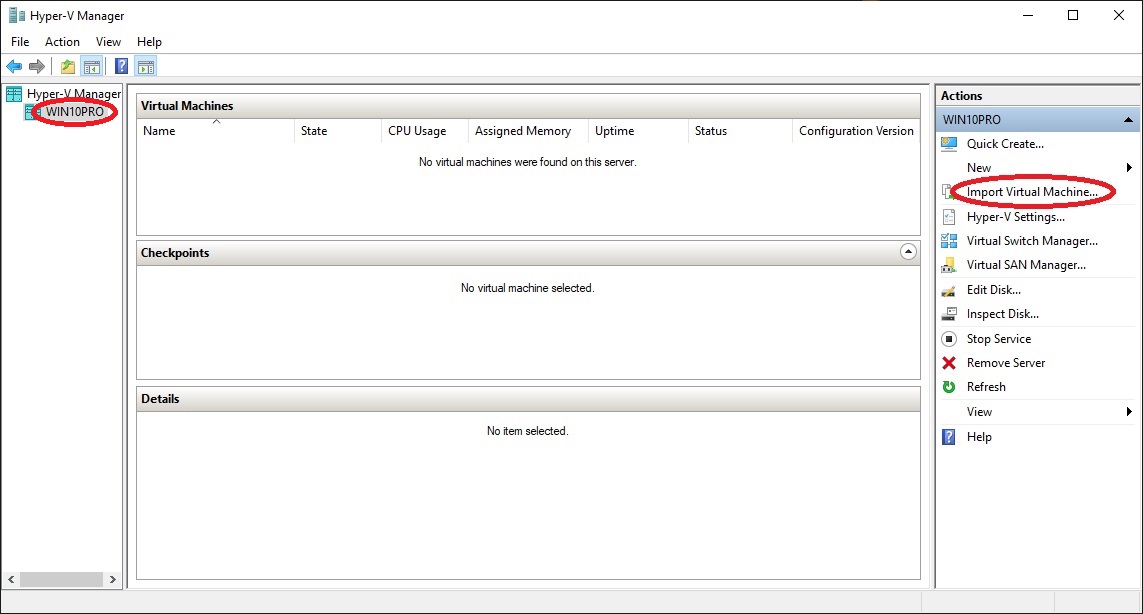Click Help label in Actions pane
The image size is (1143, 614).
979,437
